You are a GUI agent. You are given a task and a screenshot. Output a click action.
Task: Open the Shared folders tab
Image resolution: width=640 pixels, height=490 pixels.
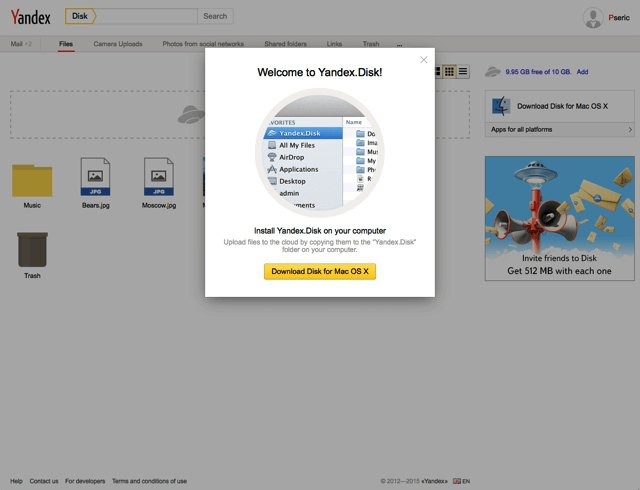point(285,44)
